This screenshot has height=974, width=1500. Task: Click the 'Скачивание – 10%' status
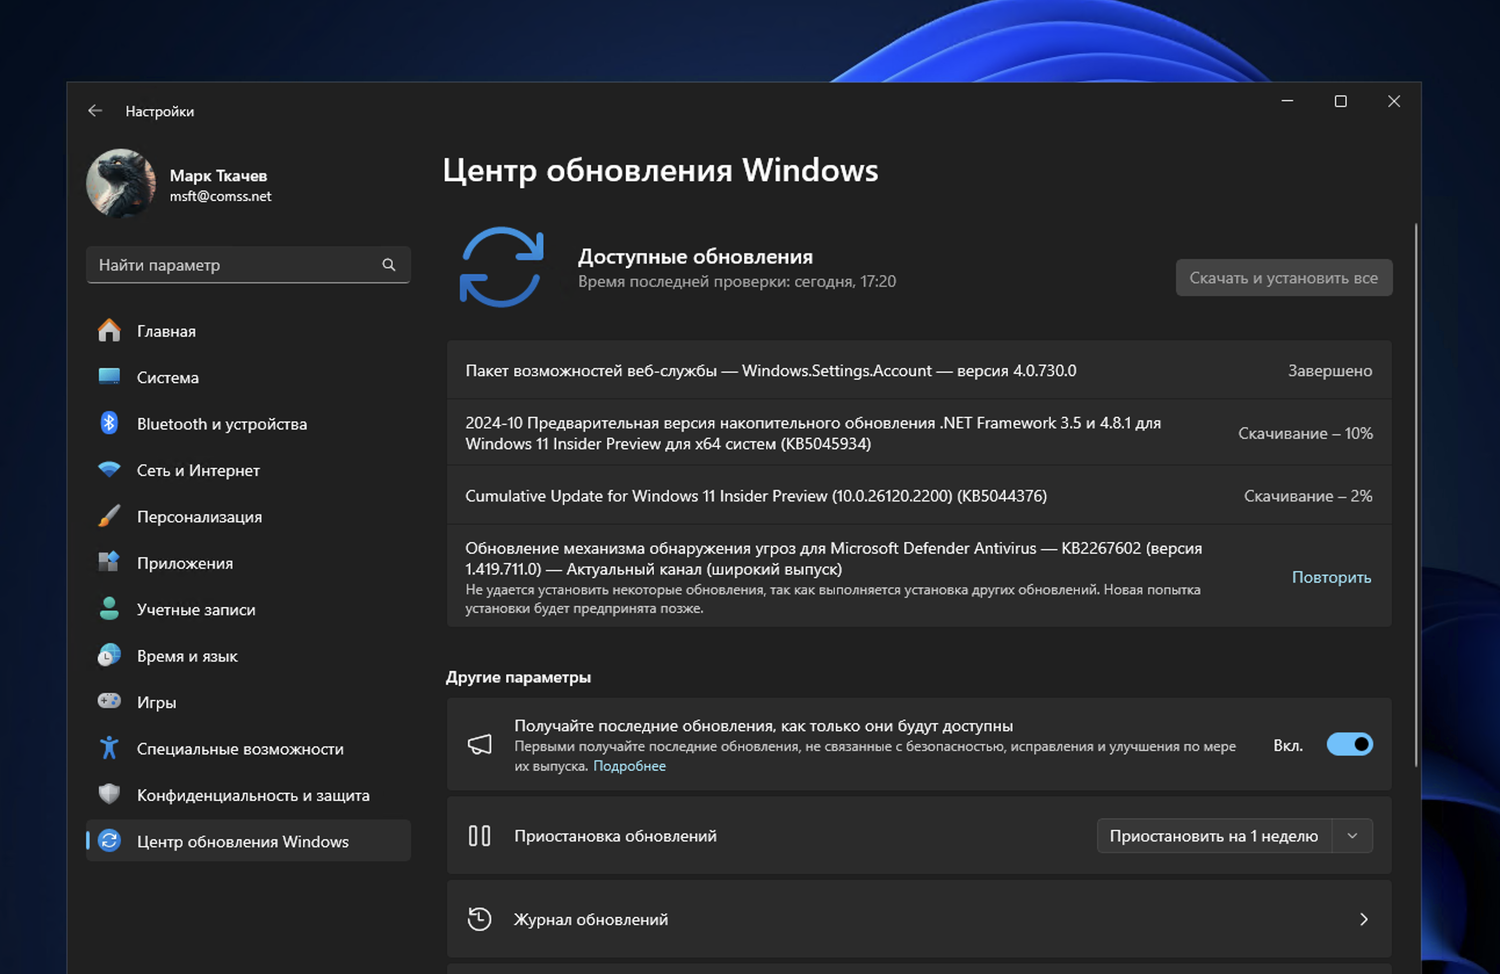pyautogui.click(x=1305, y=434)
